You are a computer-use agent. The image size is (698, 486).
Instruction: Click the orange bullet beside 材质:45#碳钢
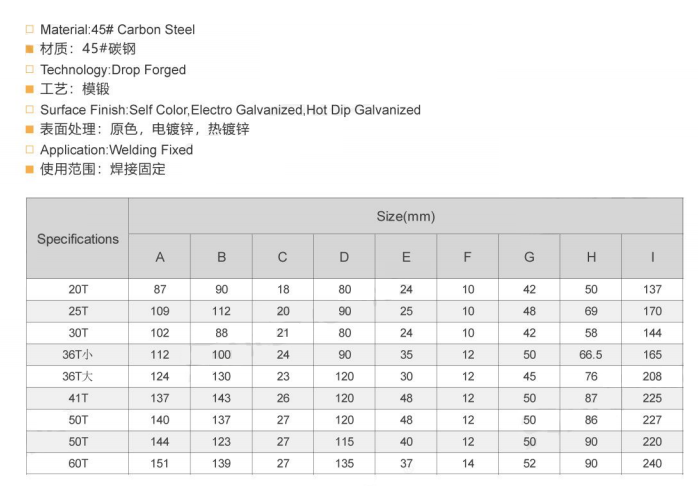[30, 50]
